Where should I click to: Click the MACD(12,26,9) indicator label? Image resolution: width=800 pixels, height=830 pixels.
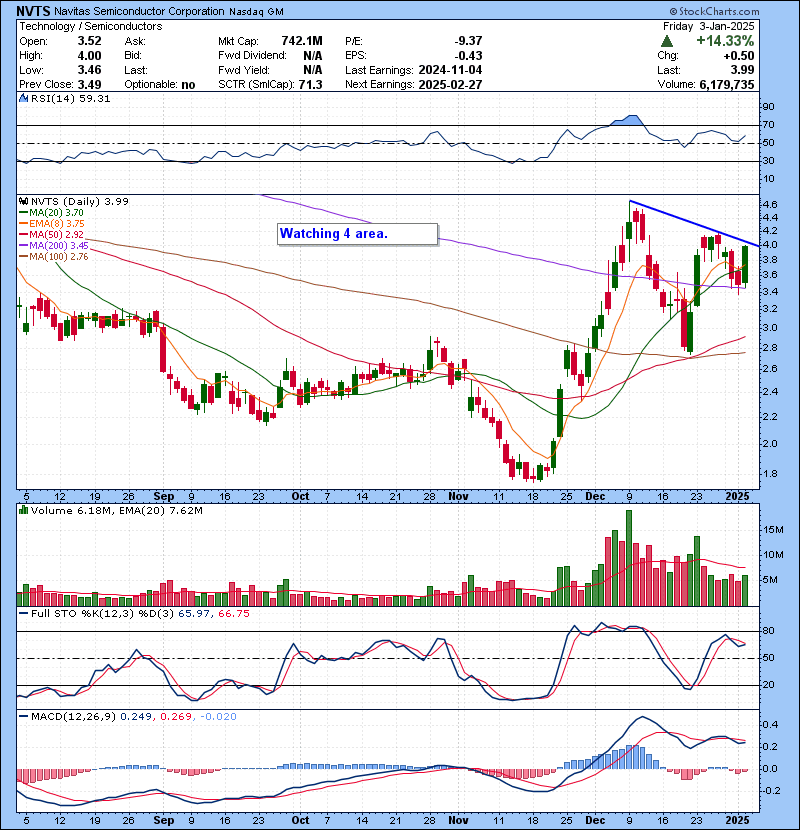(73, 717)
